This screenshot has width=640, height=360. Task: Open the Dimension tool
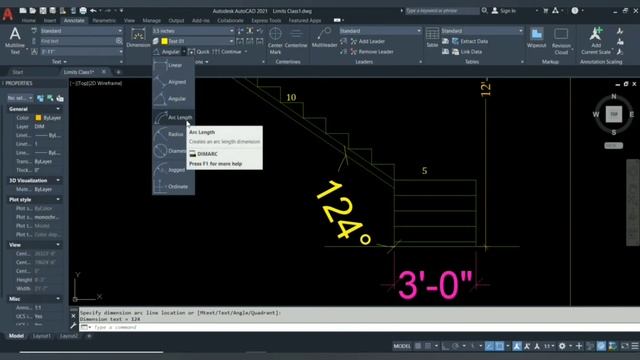click(138, 38)
